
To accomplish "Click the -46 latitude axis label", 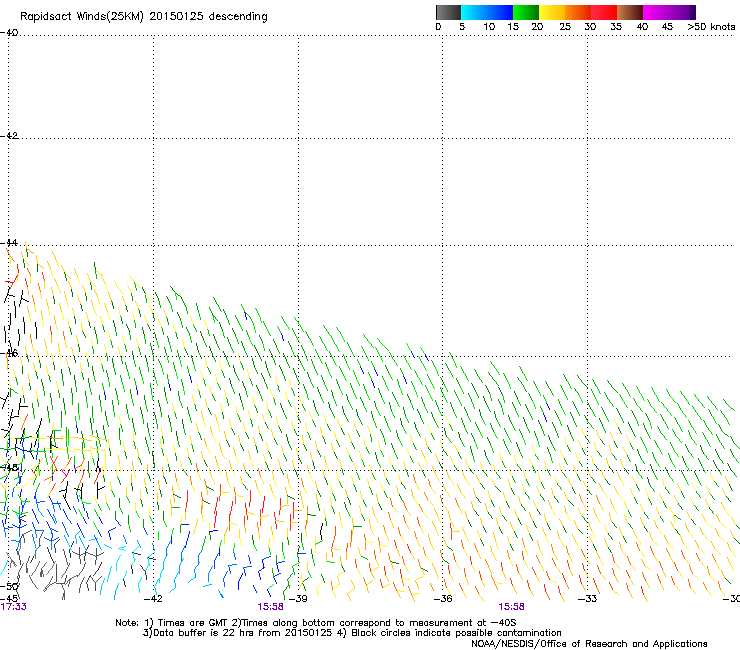I will [x=9, y=353].
